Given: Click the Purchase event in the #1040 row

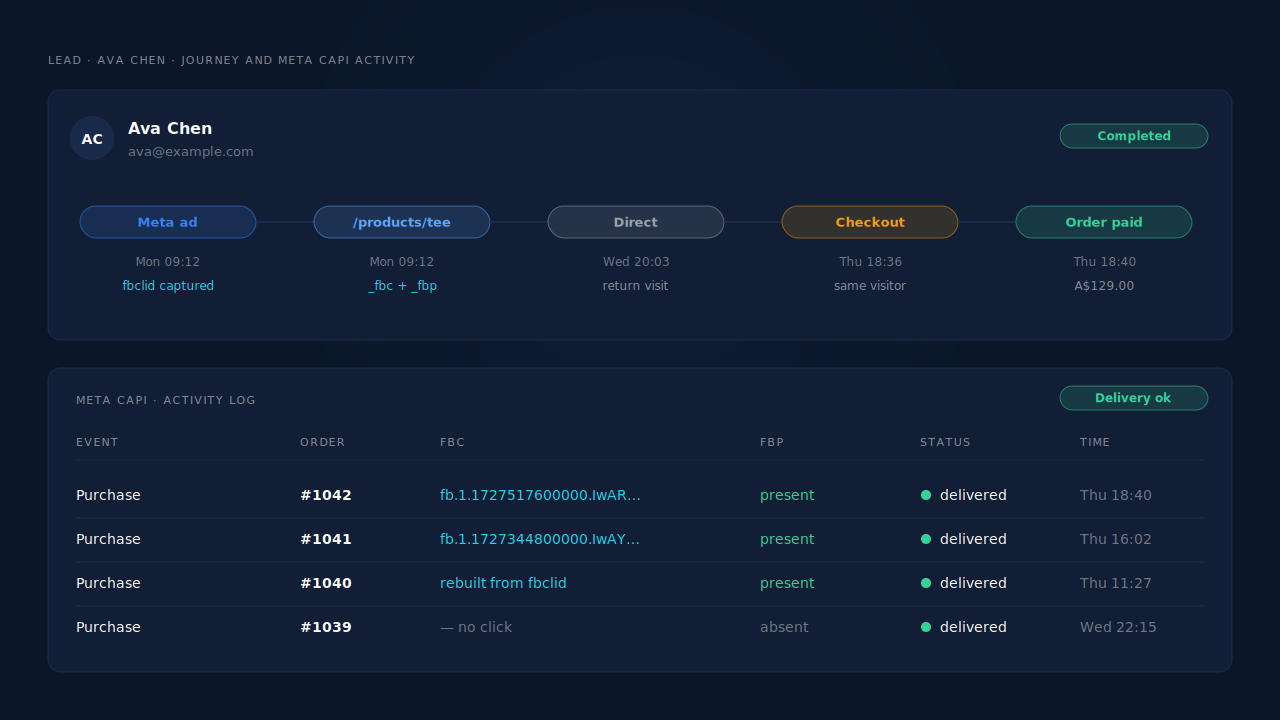Looking at the screenshot, I should (108, 583).
